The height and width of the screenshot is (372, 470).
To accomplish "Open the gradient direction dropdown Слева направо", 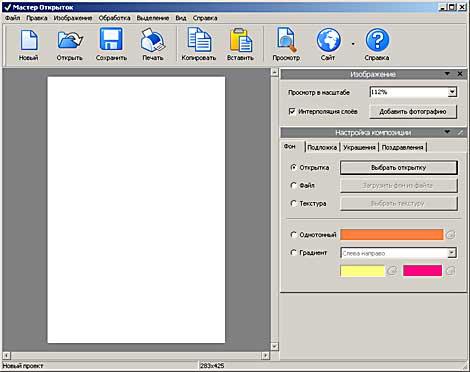I will click(452, 253).
